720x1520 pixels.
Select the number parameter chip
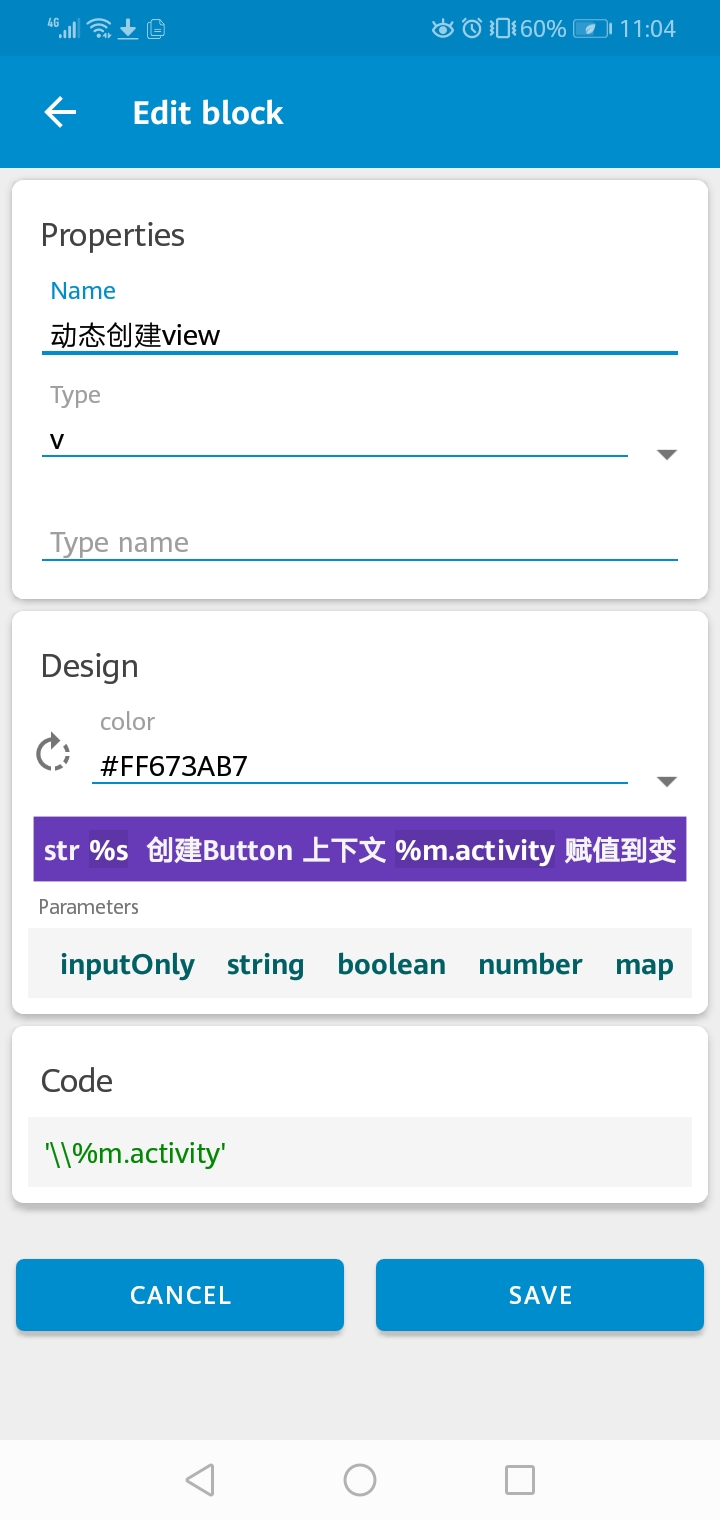coord(530,963)
